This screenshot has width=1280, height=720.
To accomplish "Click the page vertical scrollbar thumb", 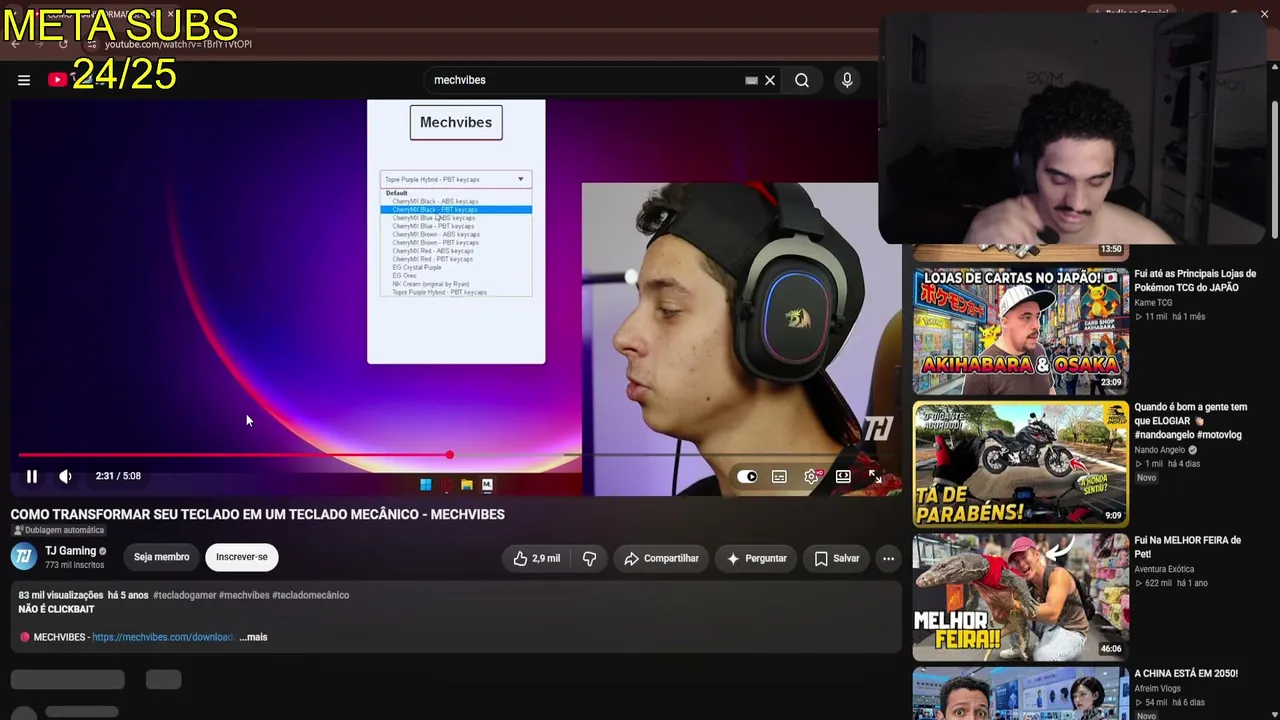I will [1274, 170].
